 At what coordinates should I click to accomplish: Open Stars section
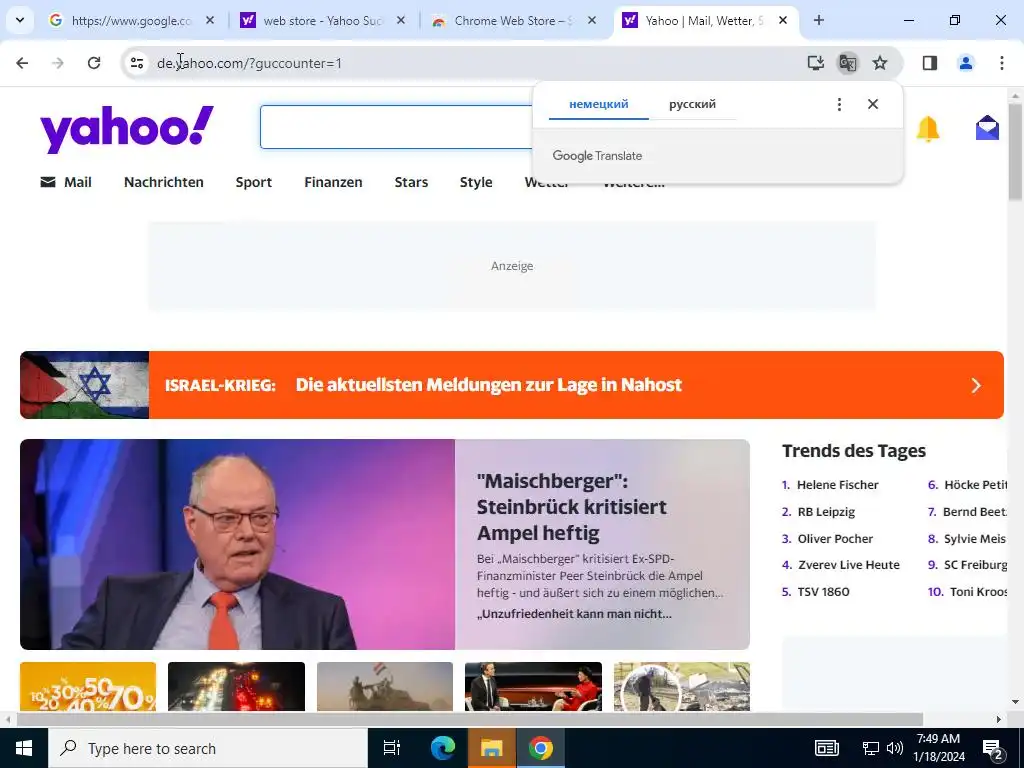pos(411,182)
